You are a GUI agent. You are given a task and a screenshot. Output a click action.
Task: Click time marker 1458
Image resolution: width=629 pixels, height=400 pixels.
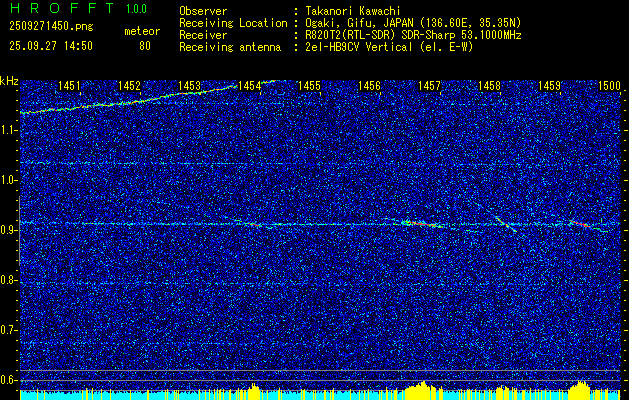point(489,85)
